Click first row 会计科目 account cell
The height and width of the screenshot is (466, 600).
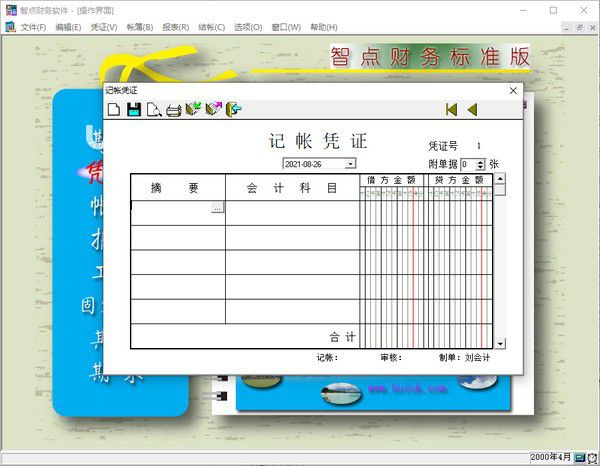tap(292, 213)
